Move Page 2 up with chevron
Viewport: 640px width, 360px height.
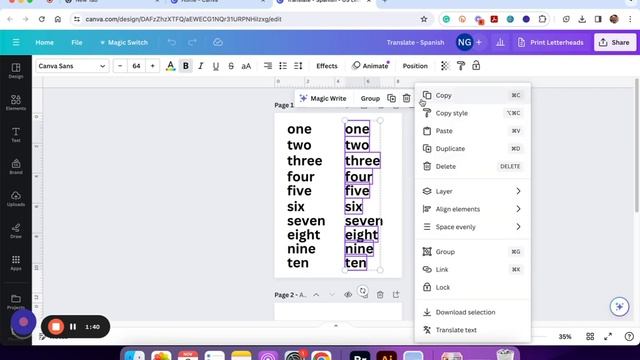pyautogui.click(x=316, y=295)
